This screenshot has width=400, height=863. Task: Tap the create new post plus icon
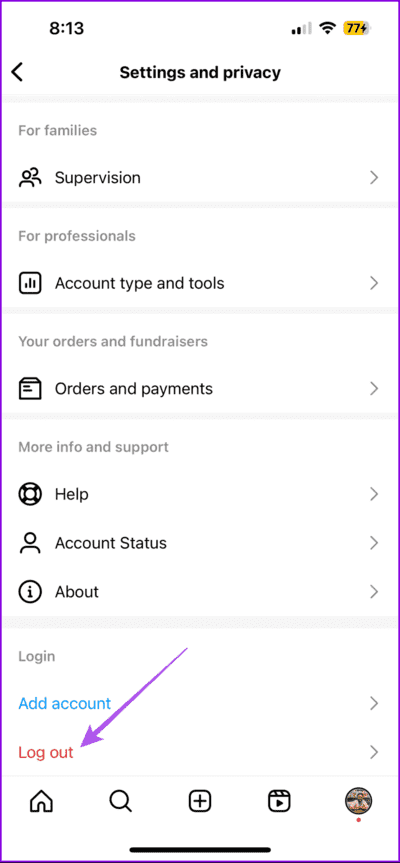click(200, 801)
